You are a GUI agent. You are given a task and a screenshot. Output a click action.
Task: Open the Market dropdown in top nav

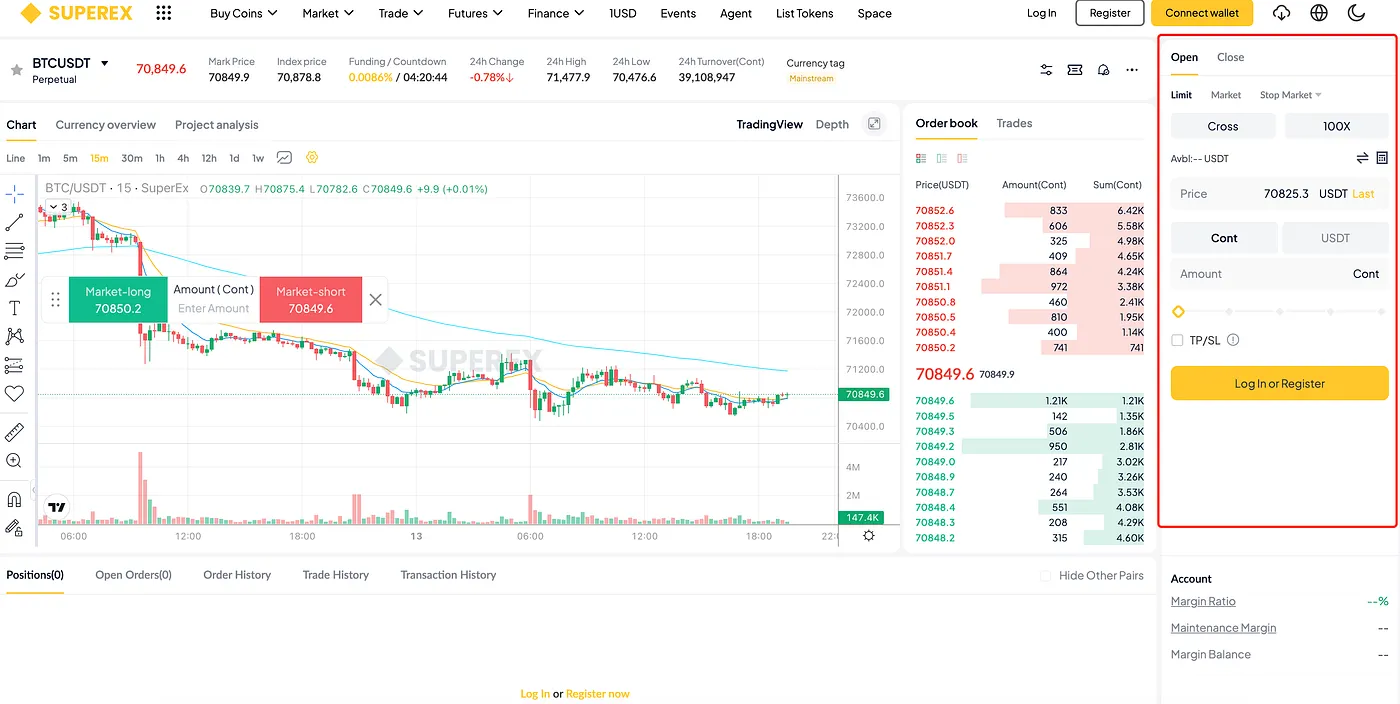coord(328,13)
